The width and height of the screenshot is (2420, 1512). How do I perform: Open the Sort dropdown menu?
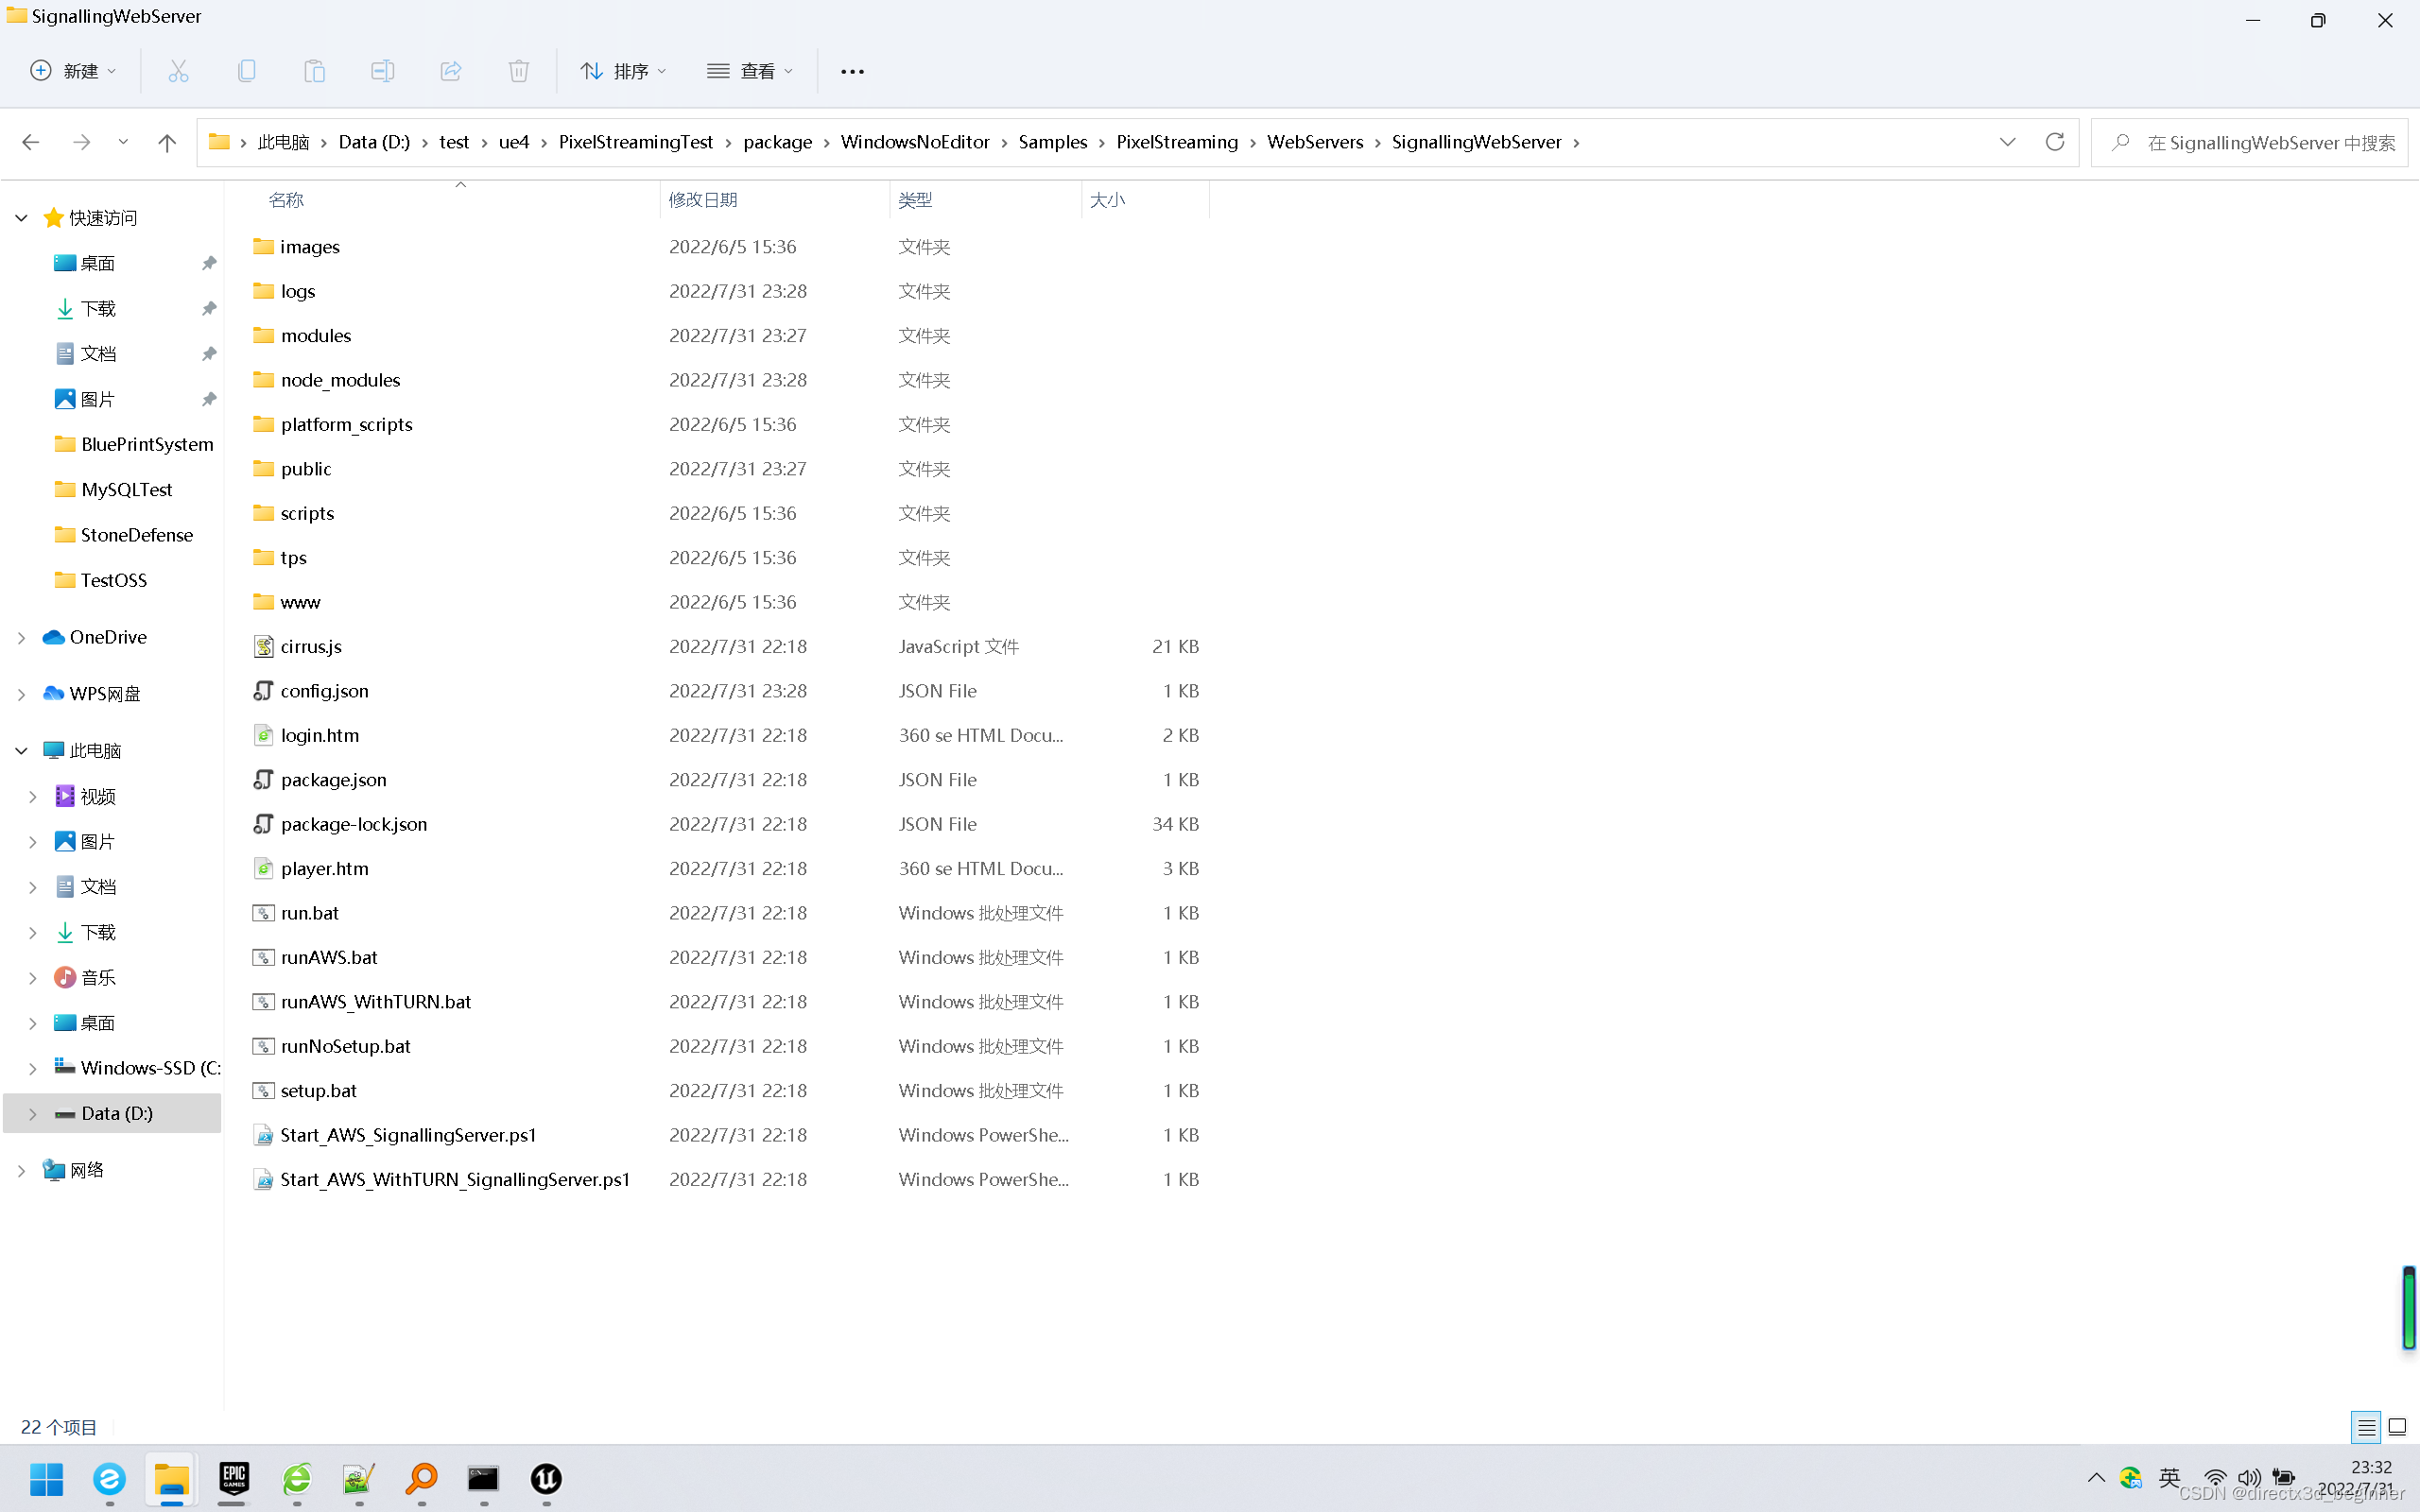click(623, 71)
